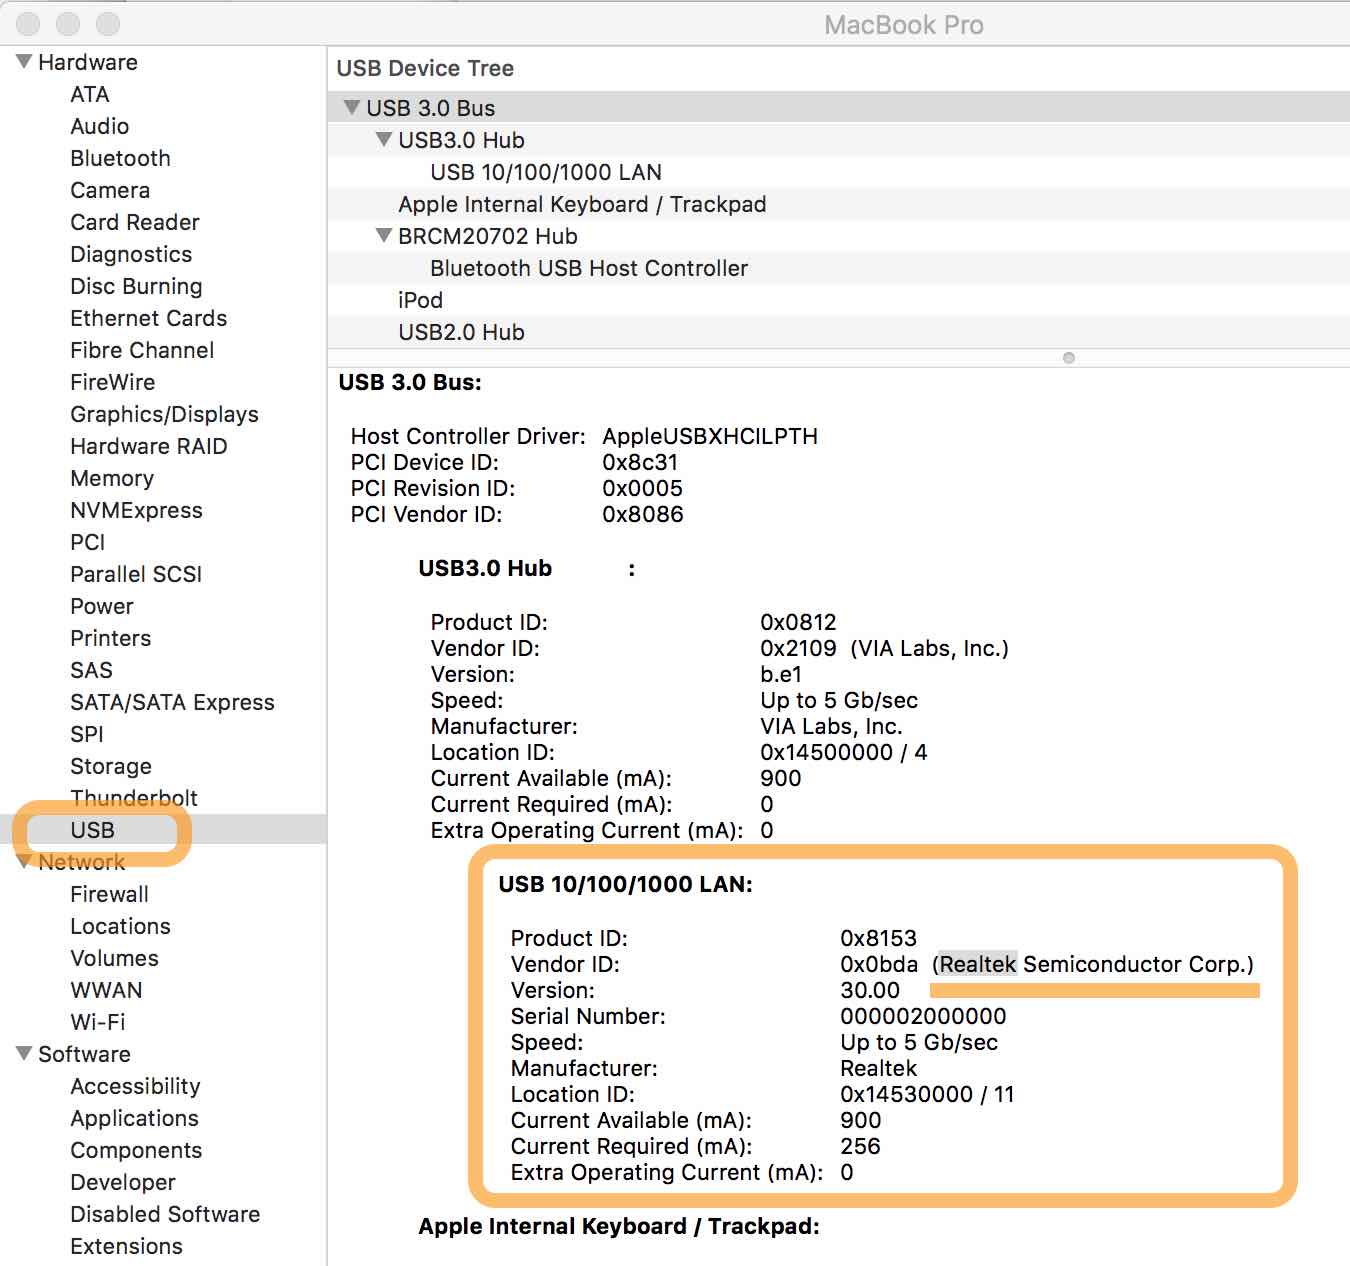Select NVMExpress in the sidebar
Image resolution: width=1350 pixels, height=1266 pixels.
(x=136, y=510)
